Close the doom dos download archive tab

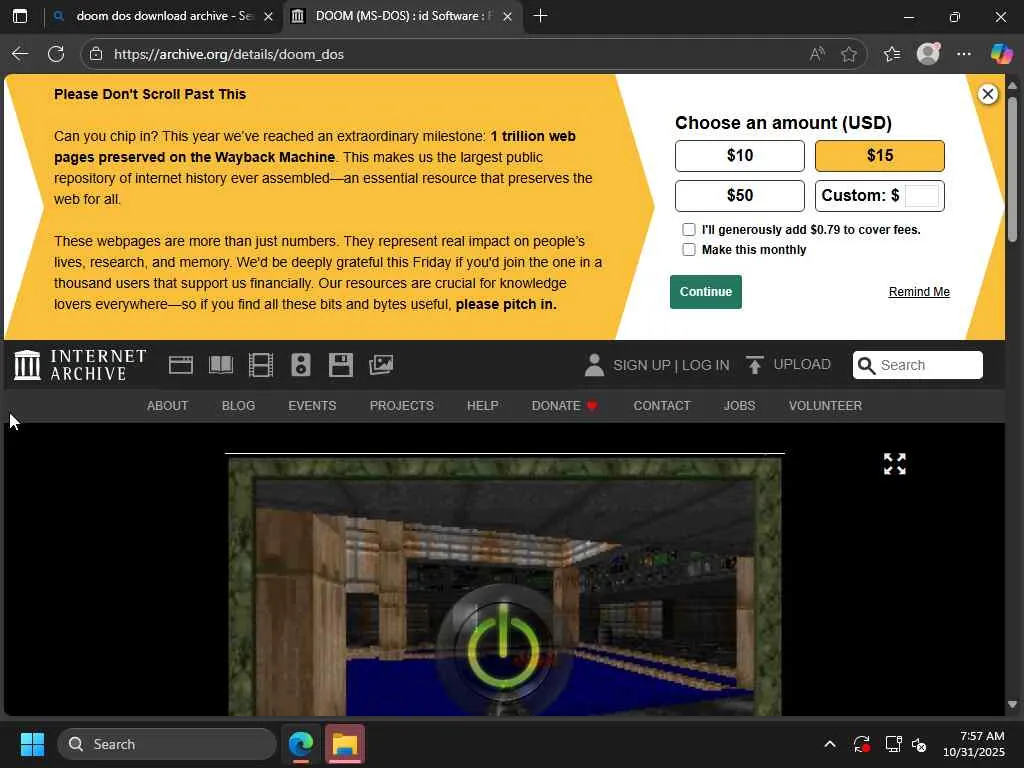268,16
